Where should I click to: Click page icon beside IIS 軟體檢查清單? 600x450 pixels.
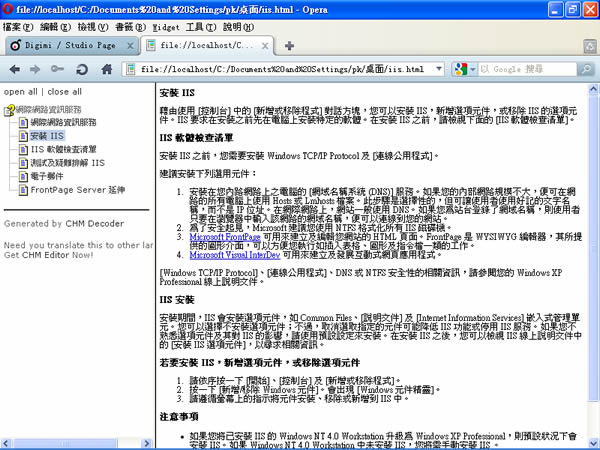[x=23, y=149]
